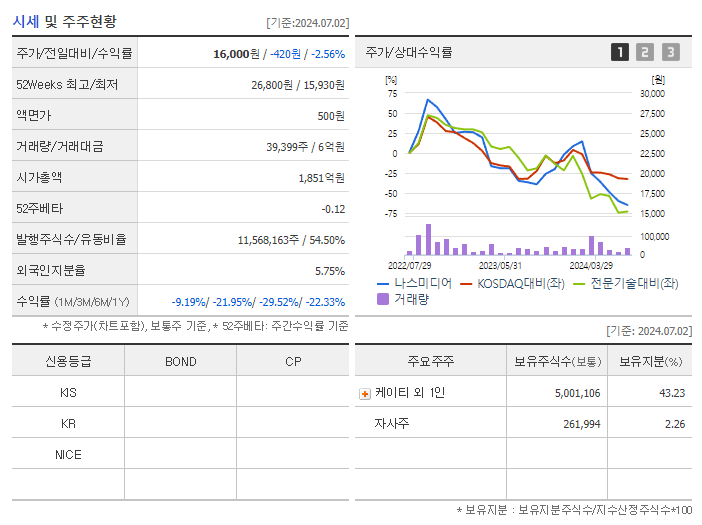
Task: Select the -9.19% one-month return
Action: coord(188,302)
